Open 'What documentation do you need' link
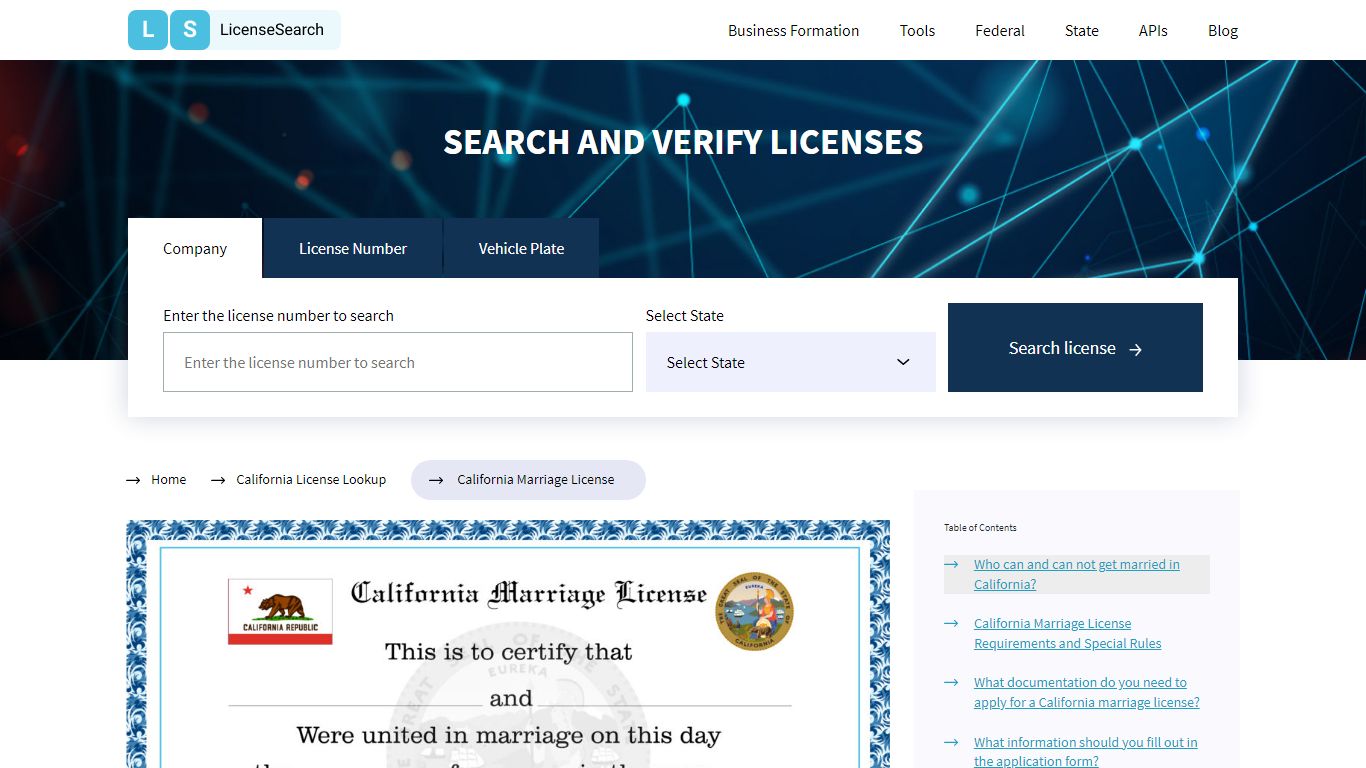Image resolution: width=1366 pixels, height=768 pixels. (1087, 692)
